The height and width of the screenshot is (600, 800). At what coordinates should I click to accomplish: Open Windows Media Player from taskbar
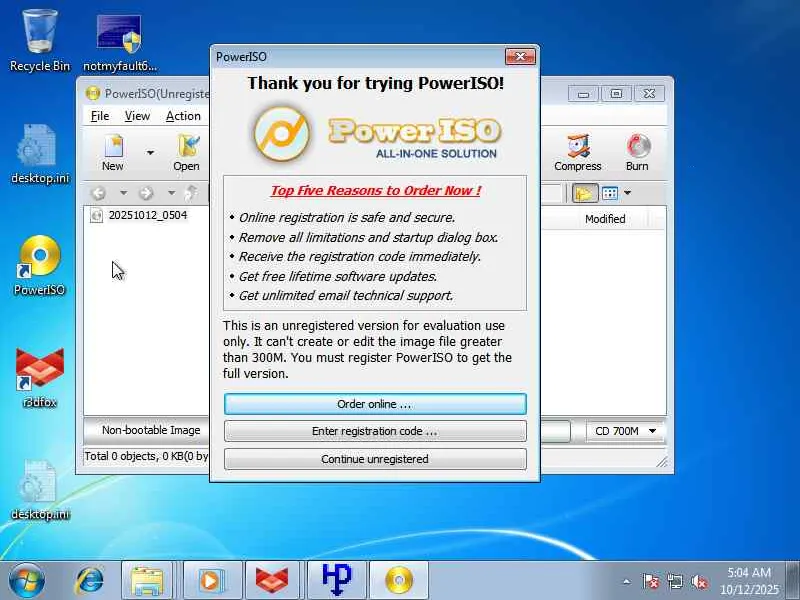pos(210,581)
